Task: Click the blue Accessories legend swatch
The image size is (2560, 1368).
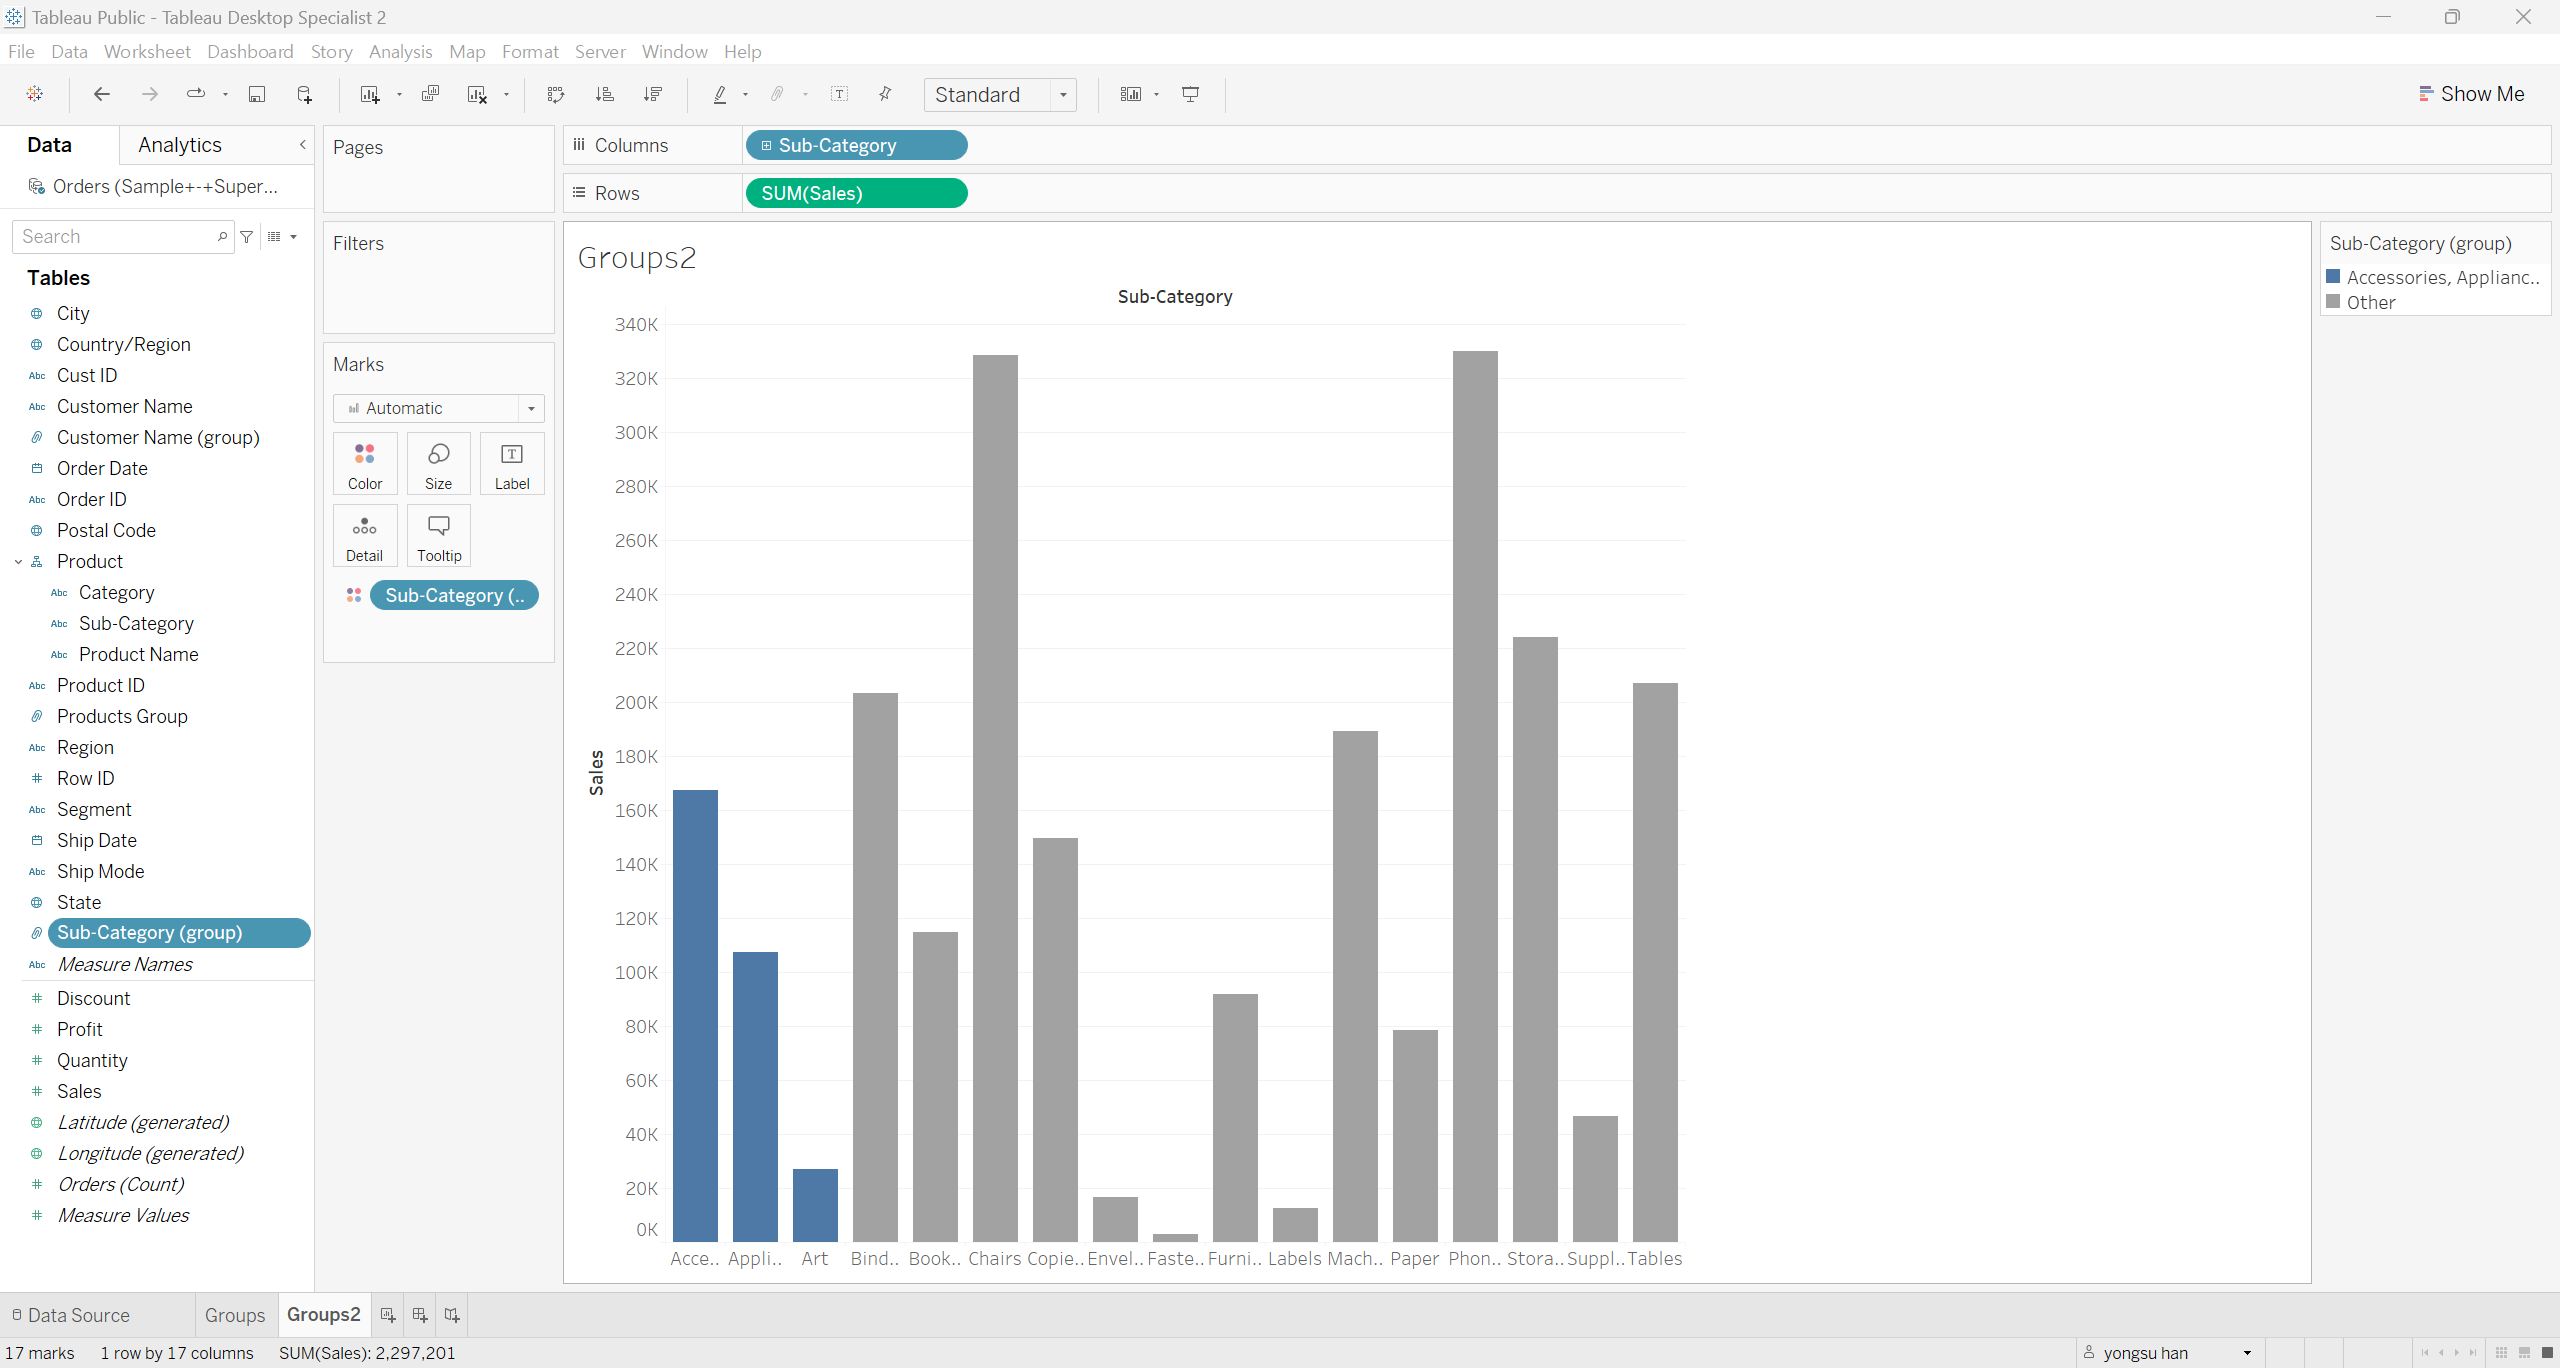Action: point(2333,277)
